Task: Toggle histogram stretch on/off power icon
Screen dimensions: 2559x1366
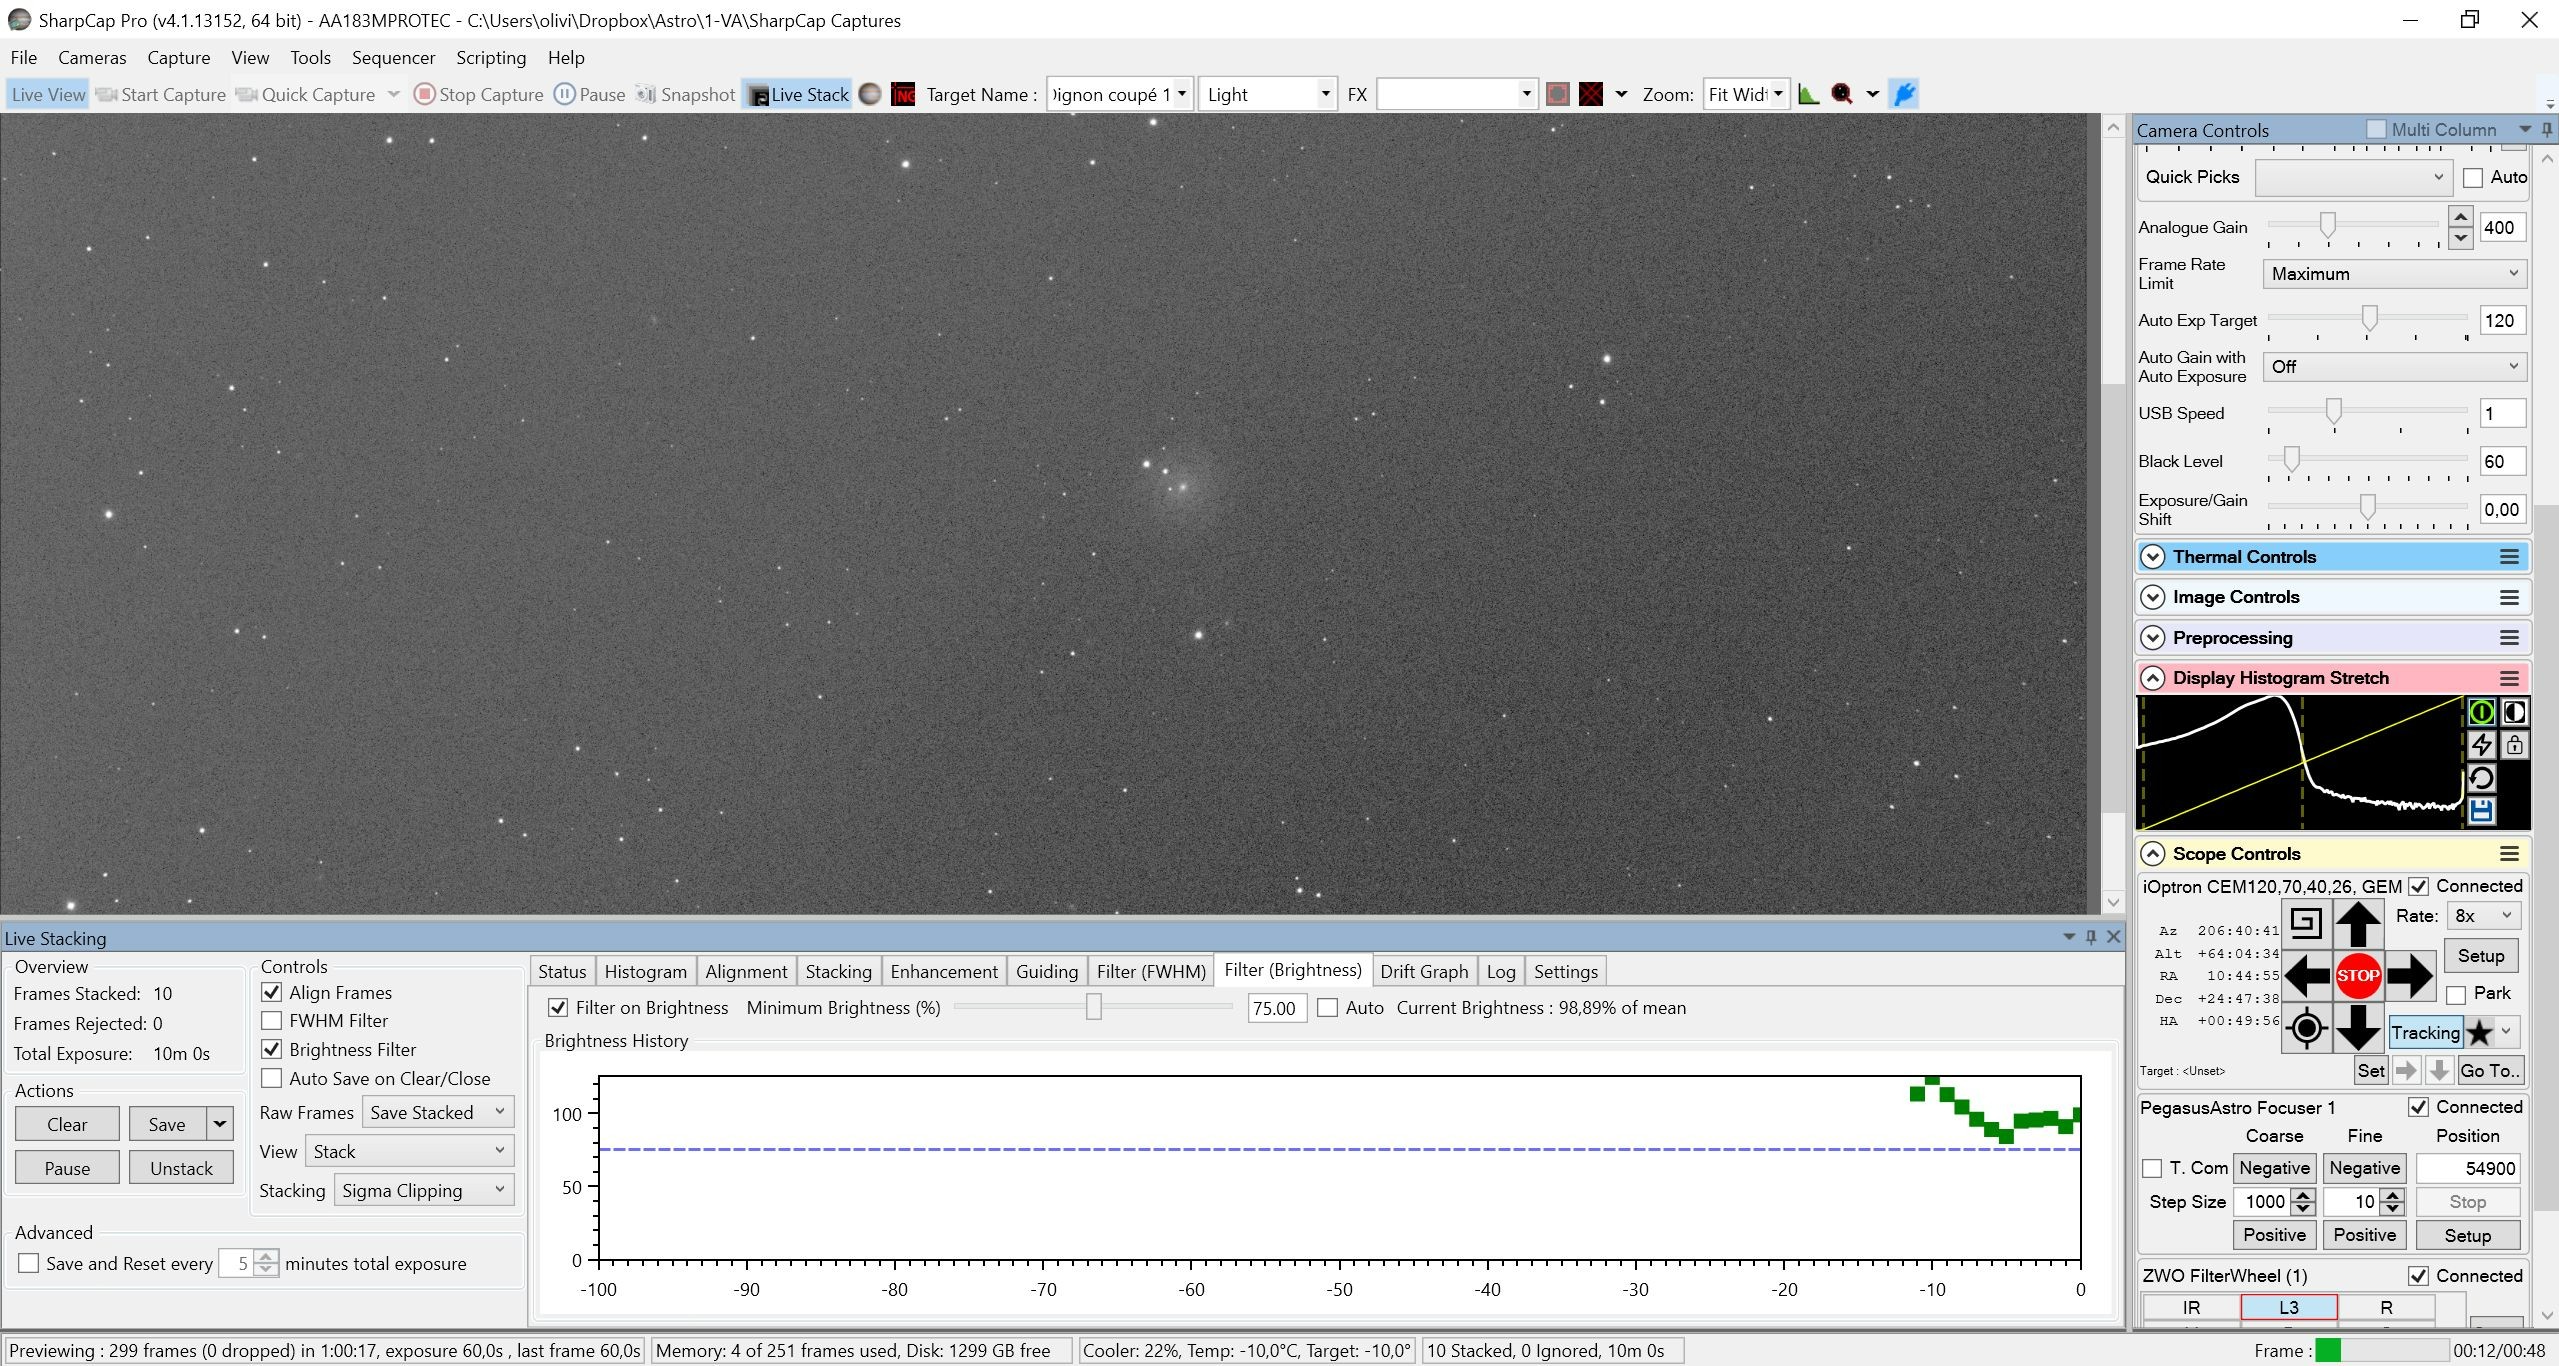Action: point(2481,712)
